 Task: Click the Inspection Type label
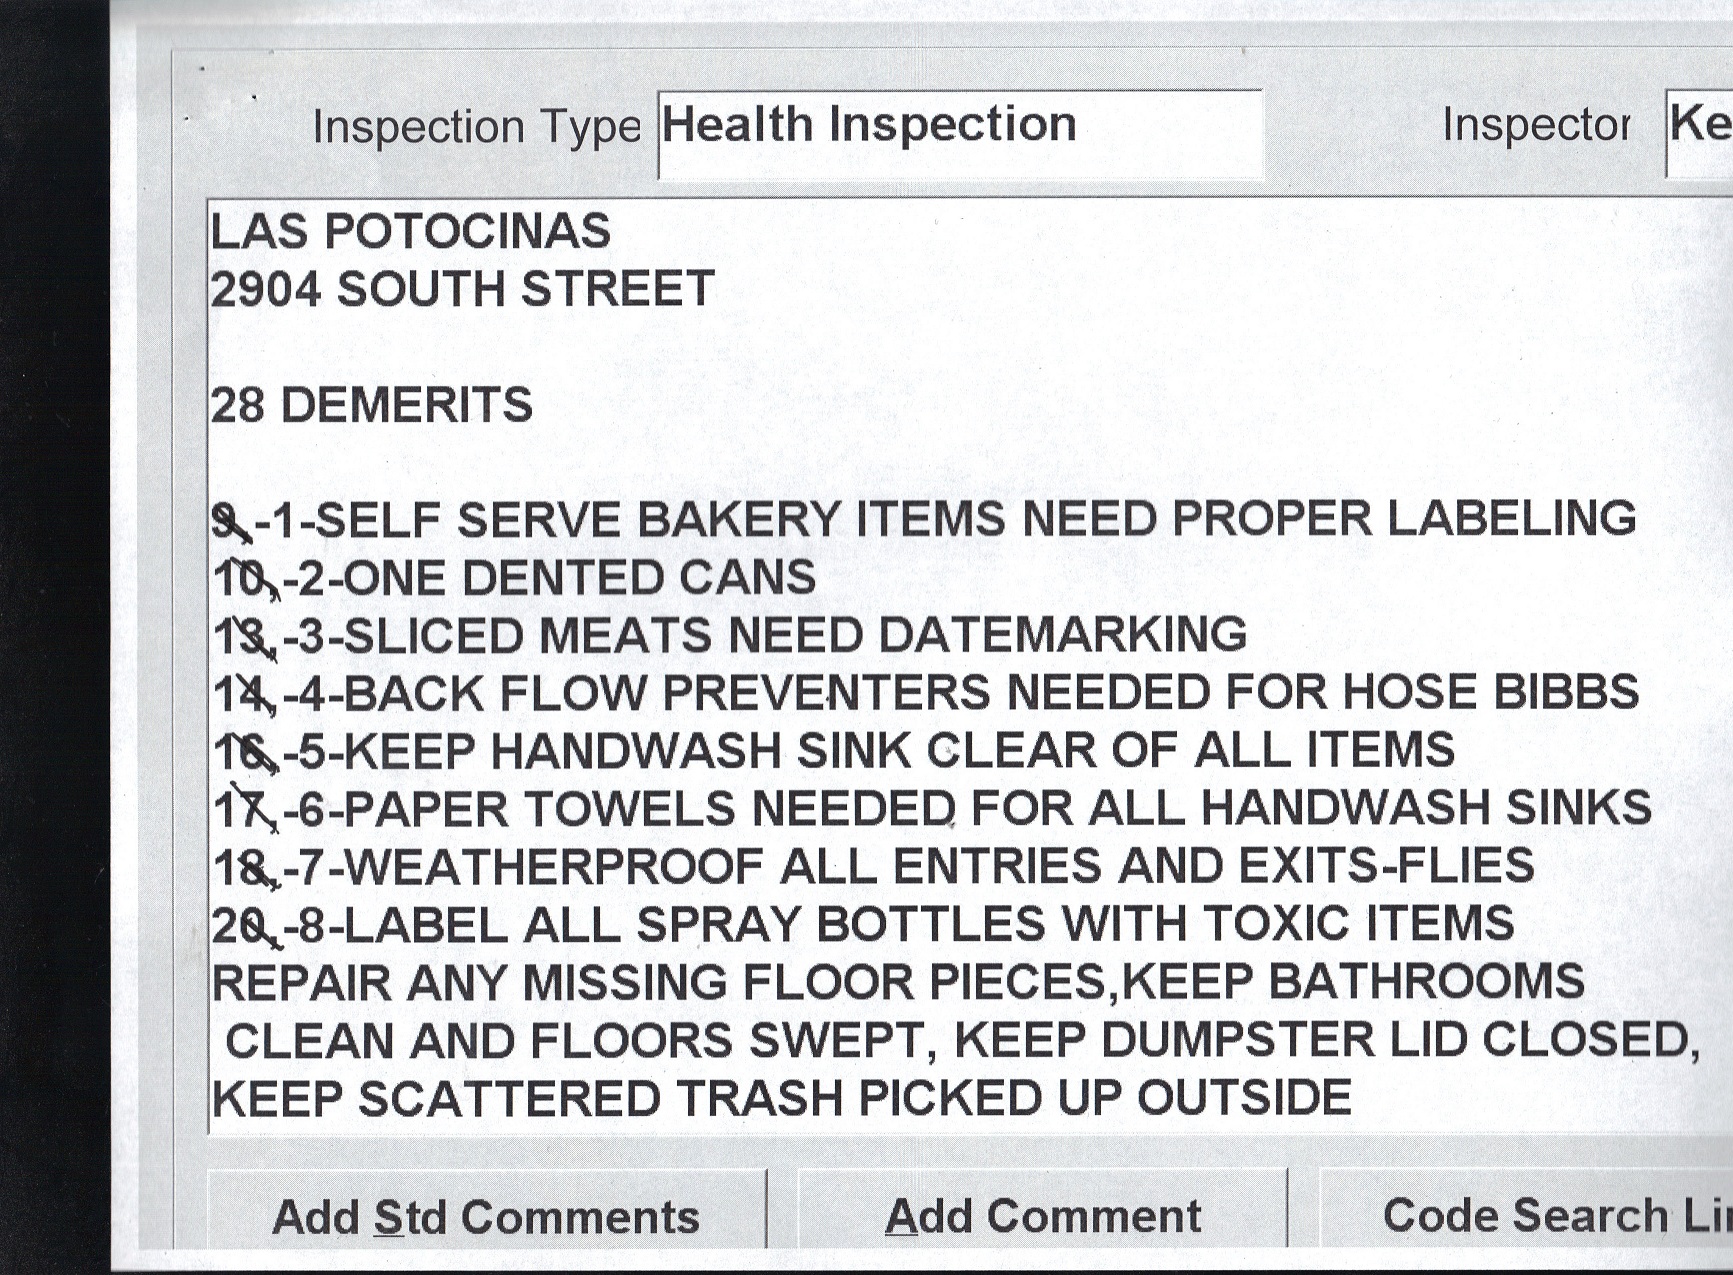pyautogui.click(x=476, y=127)
